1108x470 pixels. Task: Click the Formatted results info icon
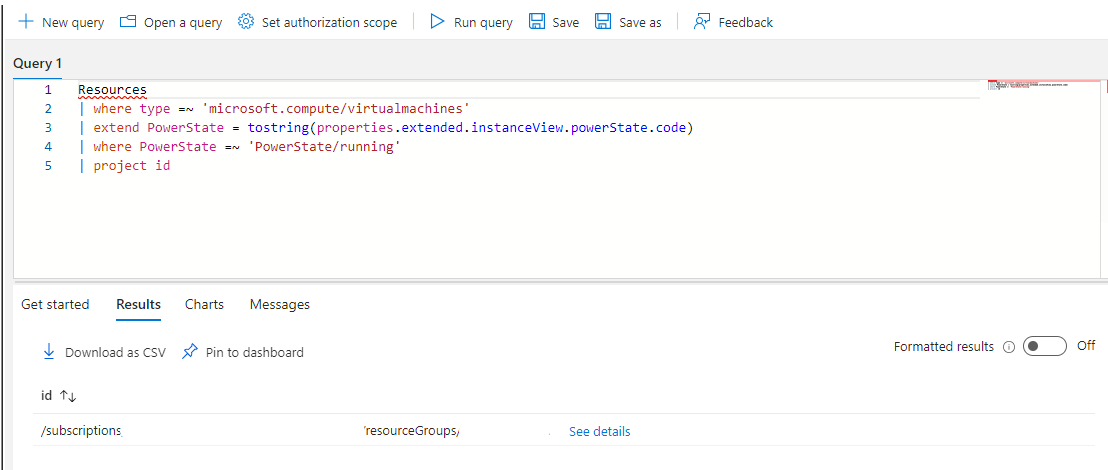point(1008,347)
